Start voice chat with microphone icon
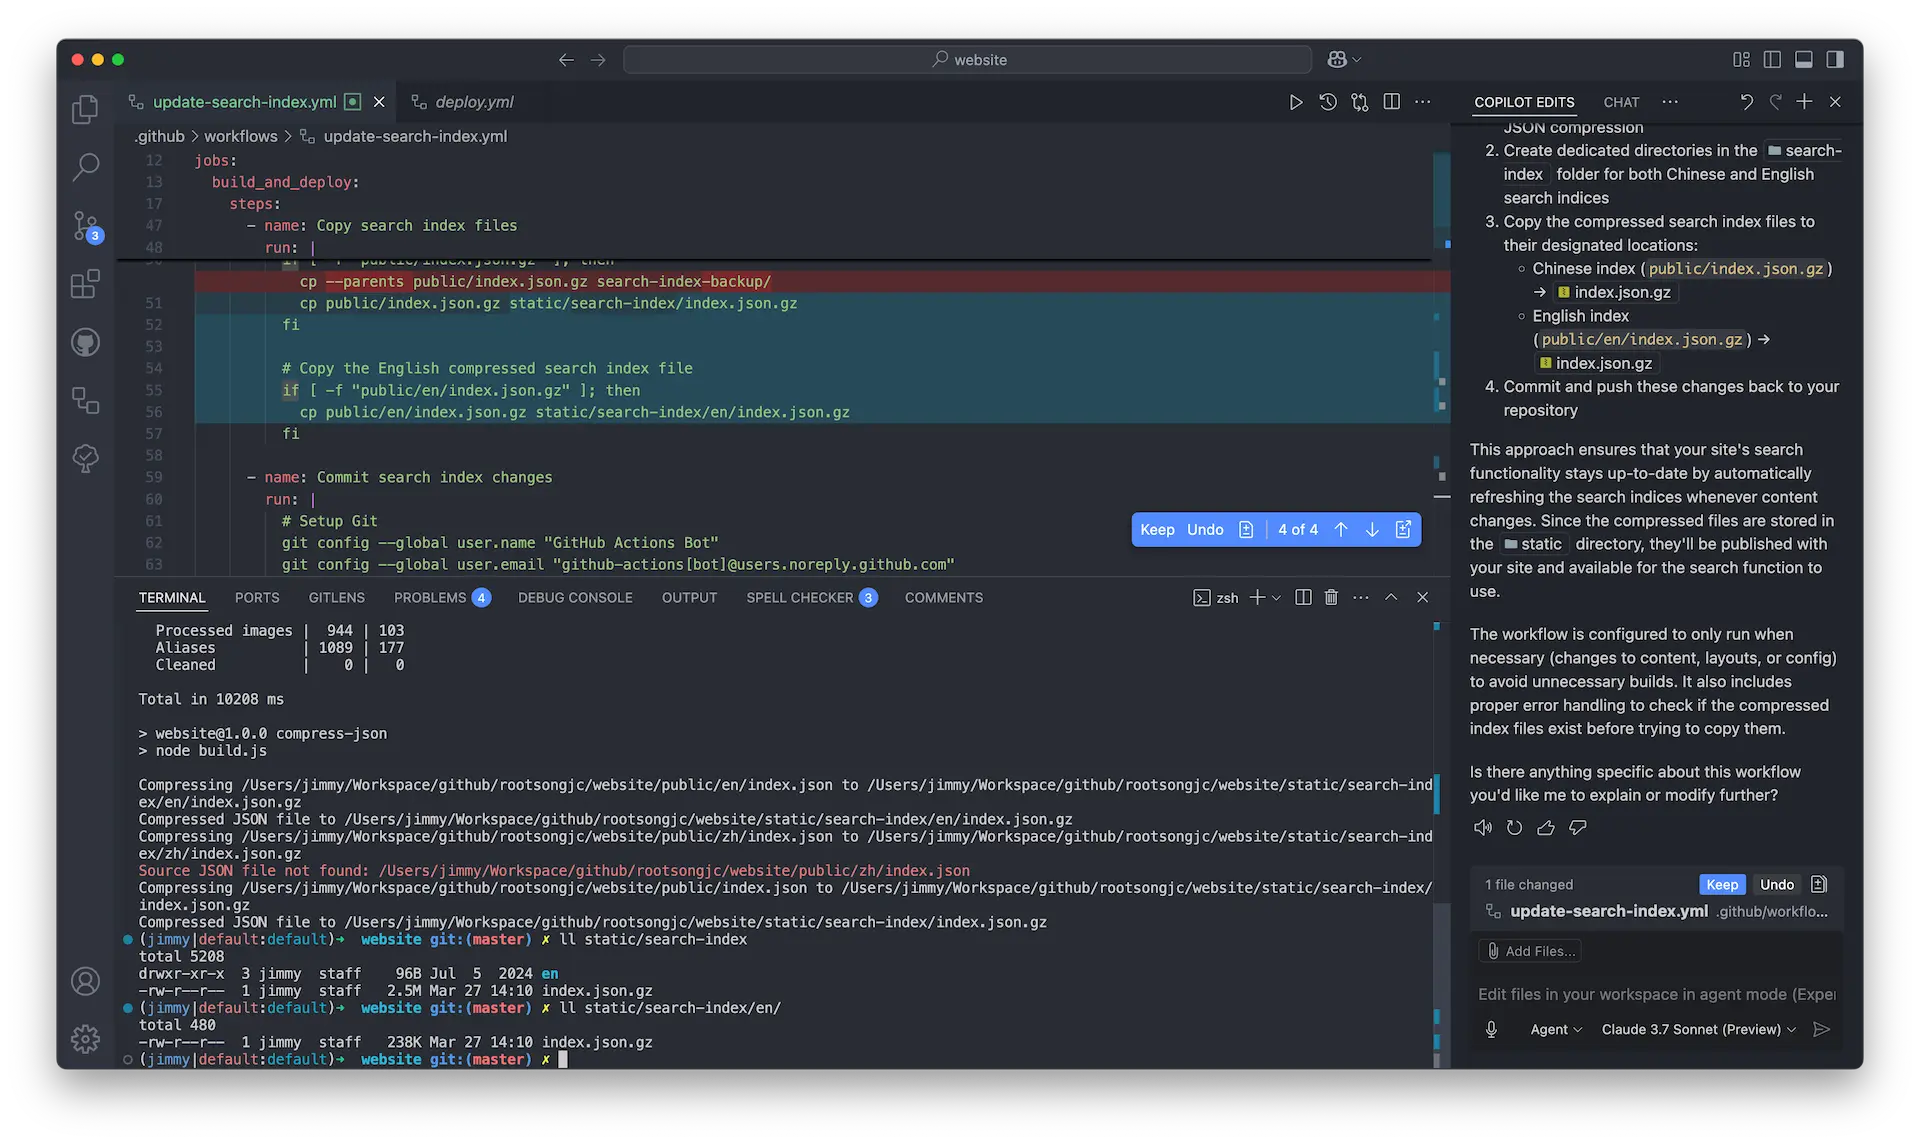Viewport: 1920px width, 1144px height. (x=1491, y=1029)
